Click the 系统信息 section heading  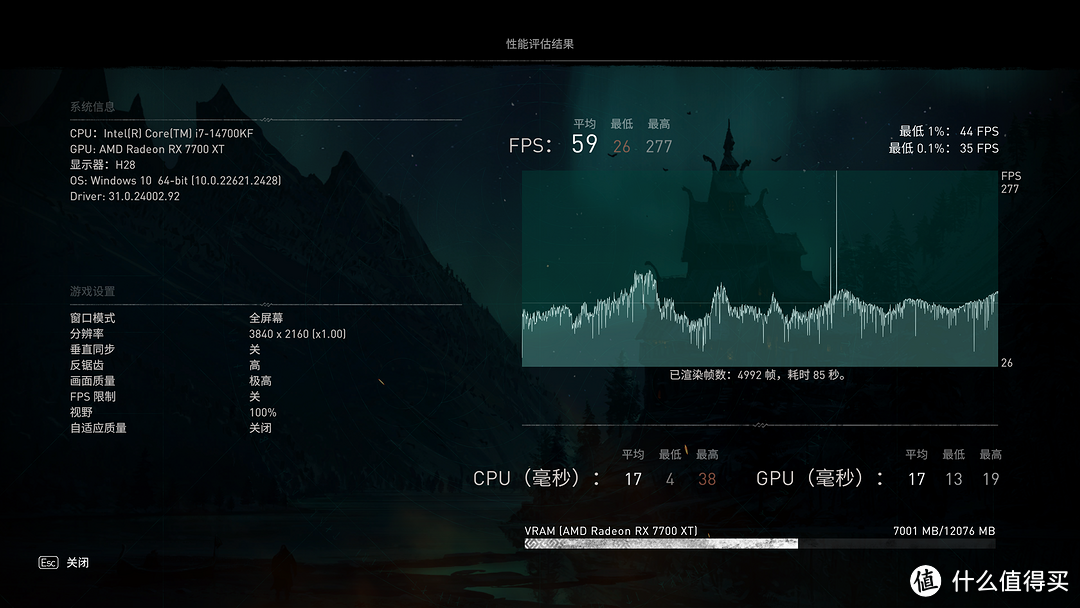92,107
